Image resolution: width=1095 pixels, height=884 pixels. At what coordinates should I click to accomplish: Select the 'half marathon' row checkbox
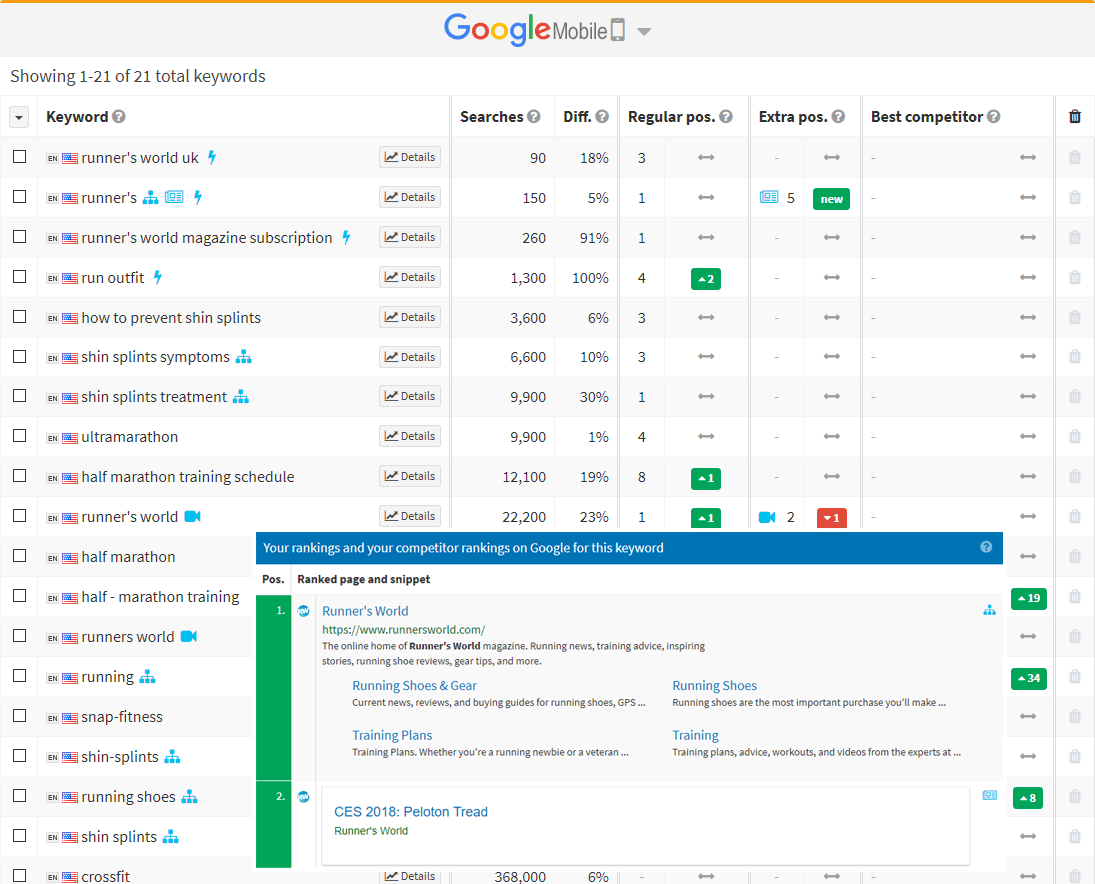(x=18, y=556)
